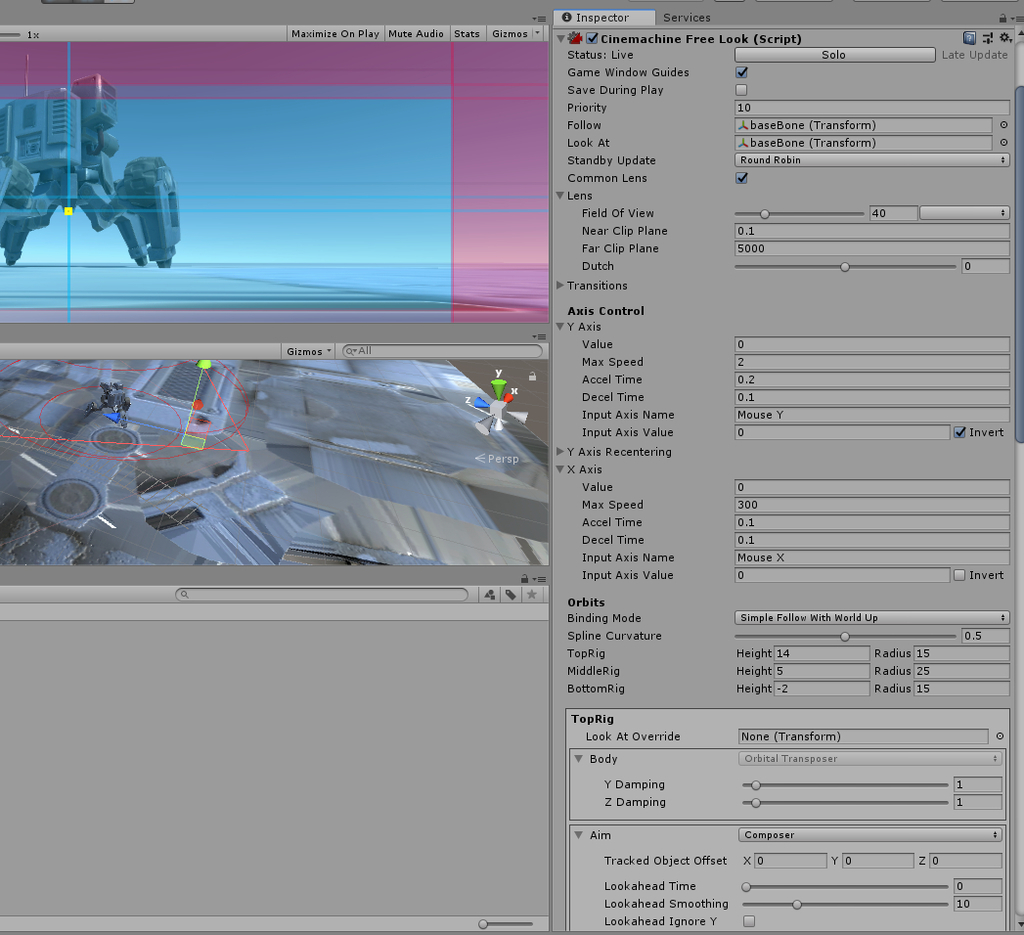Open the object picker for Look At
1024x935 pixels.
click(1004, 142)
